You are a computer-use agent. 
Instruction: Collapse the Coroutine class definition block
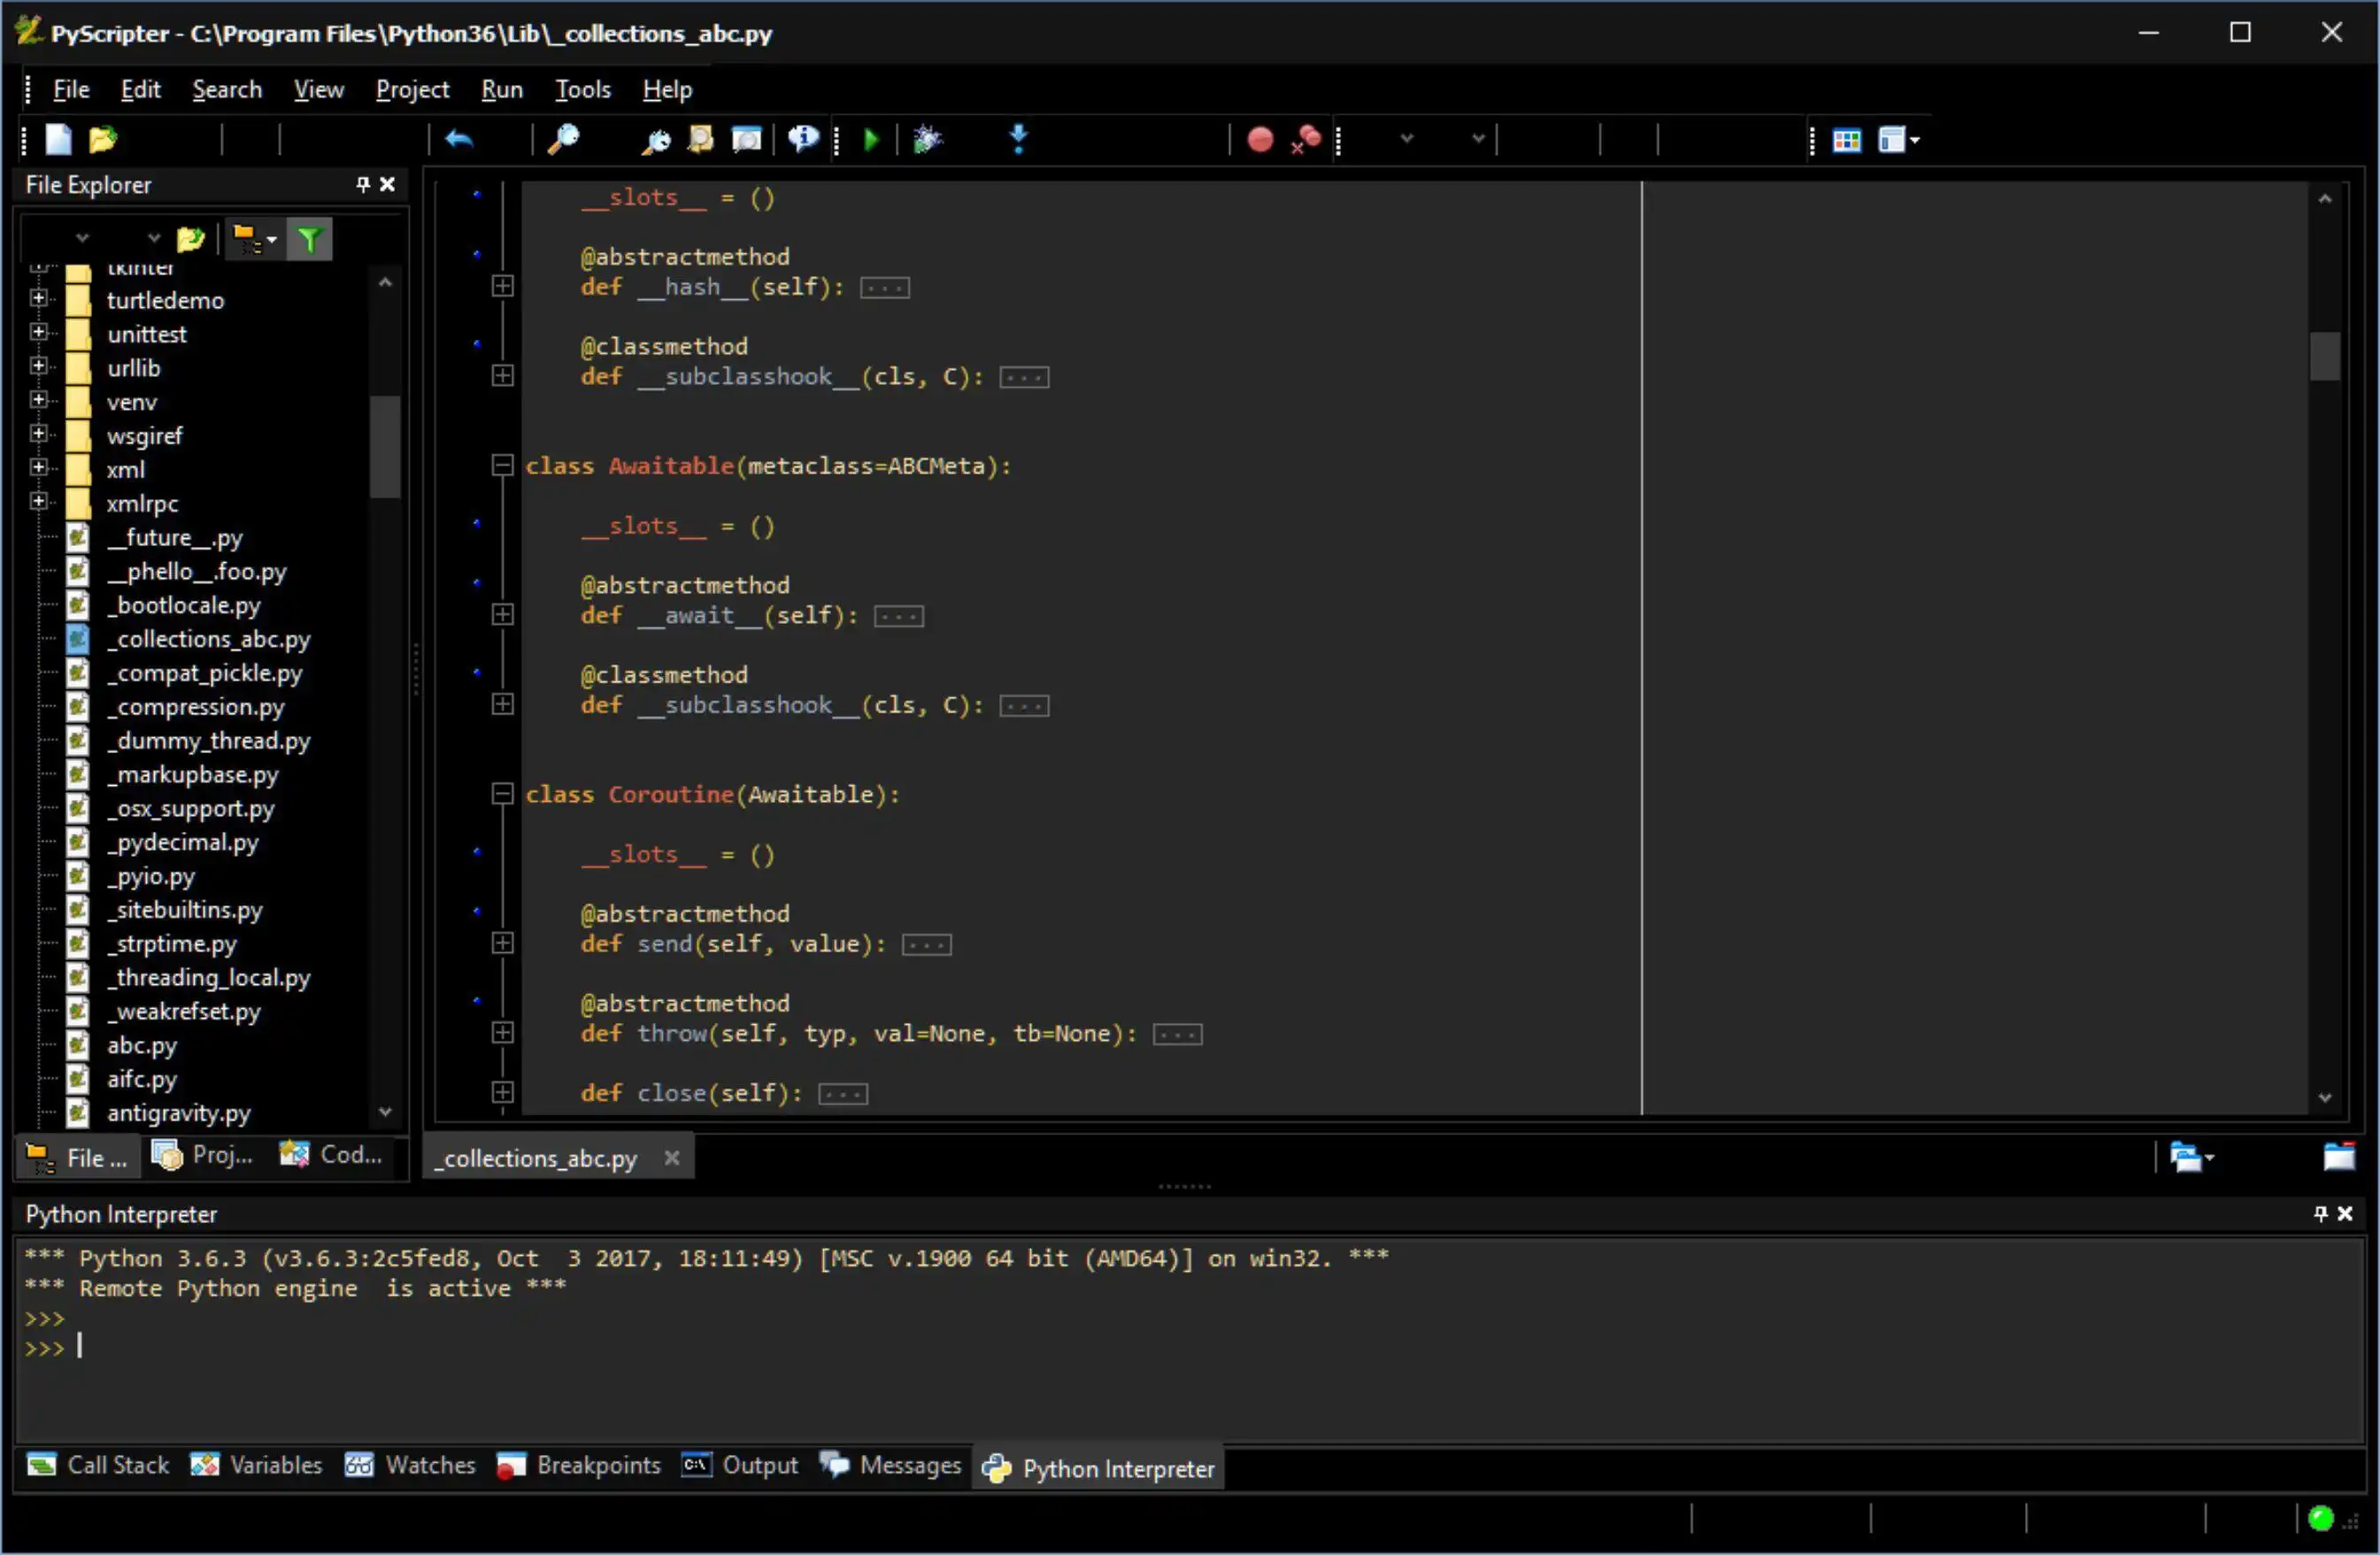pyautogui.click(x=503, y=793)
